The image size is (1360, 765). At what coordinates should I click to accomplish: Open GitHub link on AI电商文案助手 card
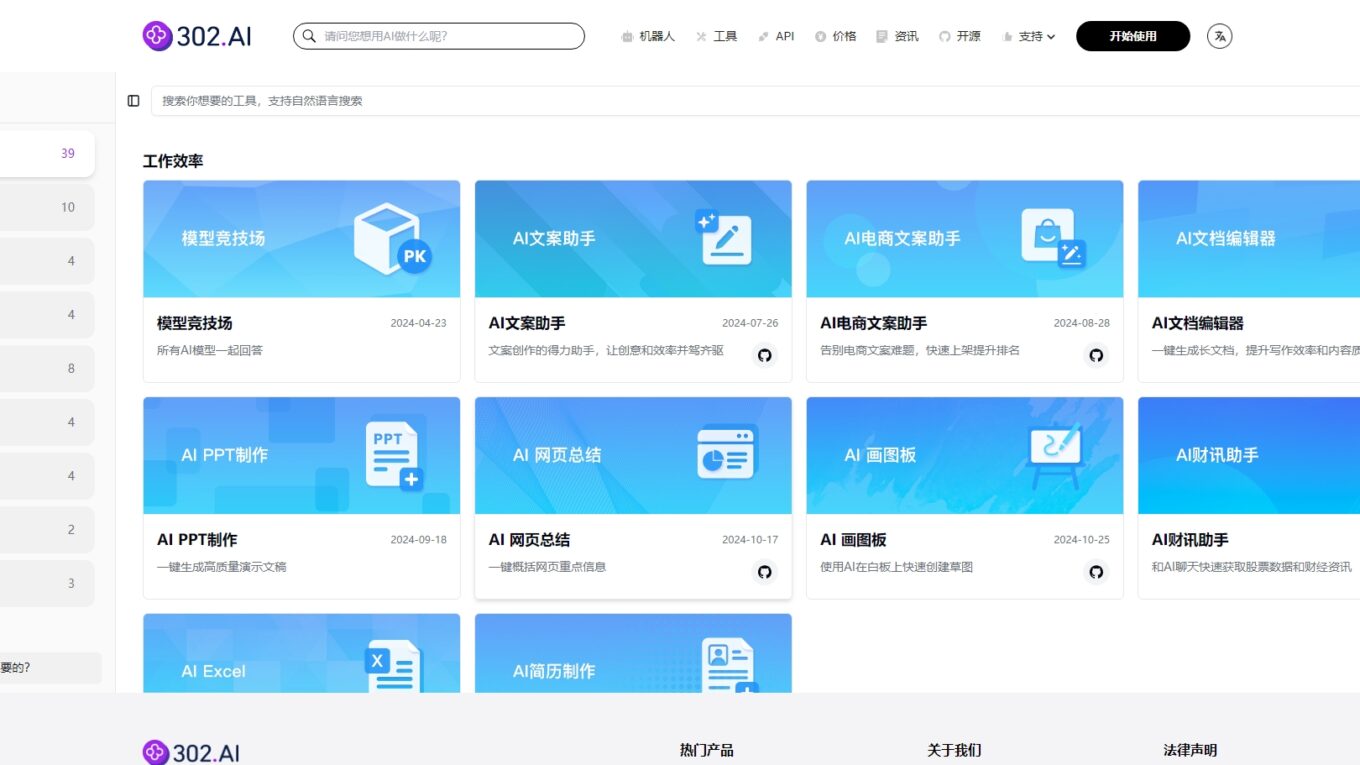(x=1096, y=355)
